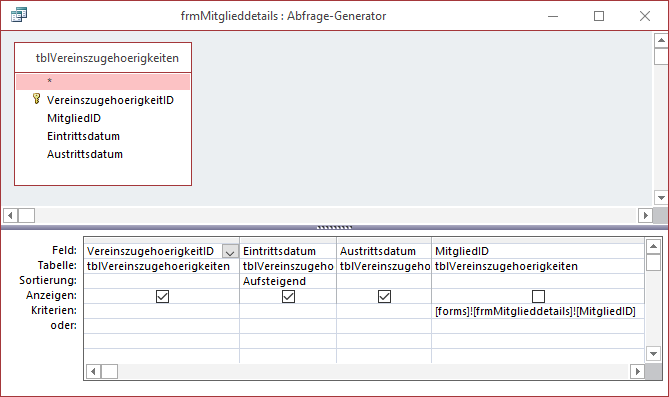Click the Austrittsdatum field cell in grid
This screenshot has width=669, height=397.
point(384,251)
